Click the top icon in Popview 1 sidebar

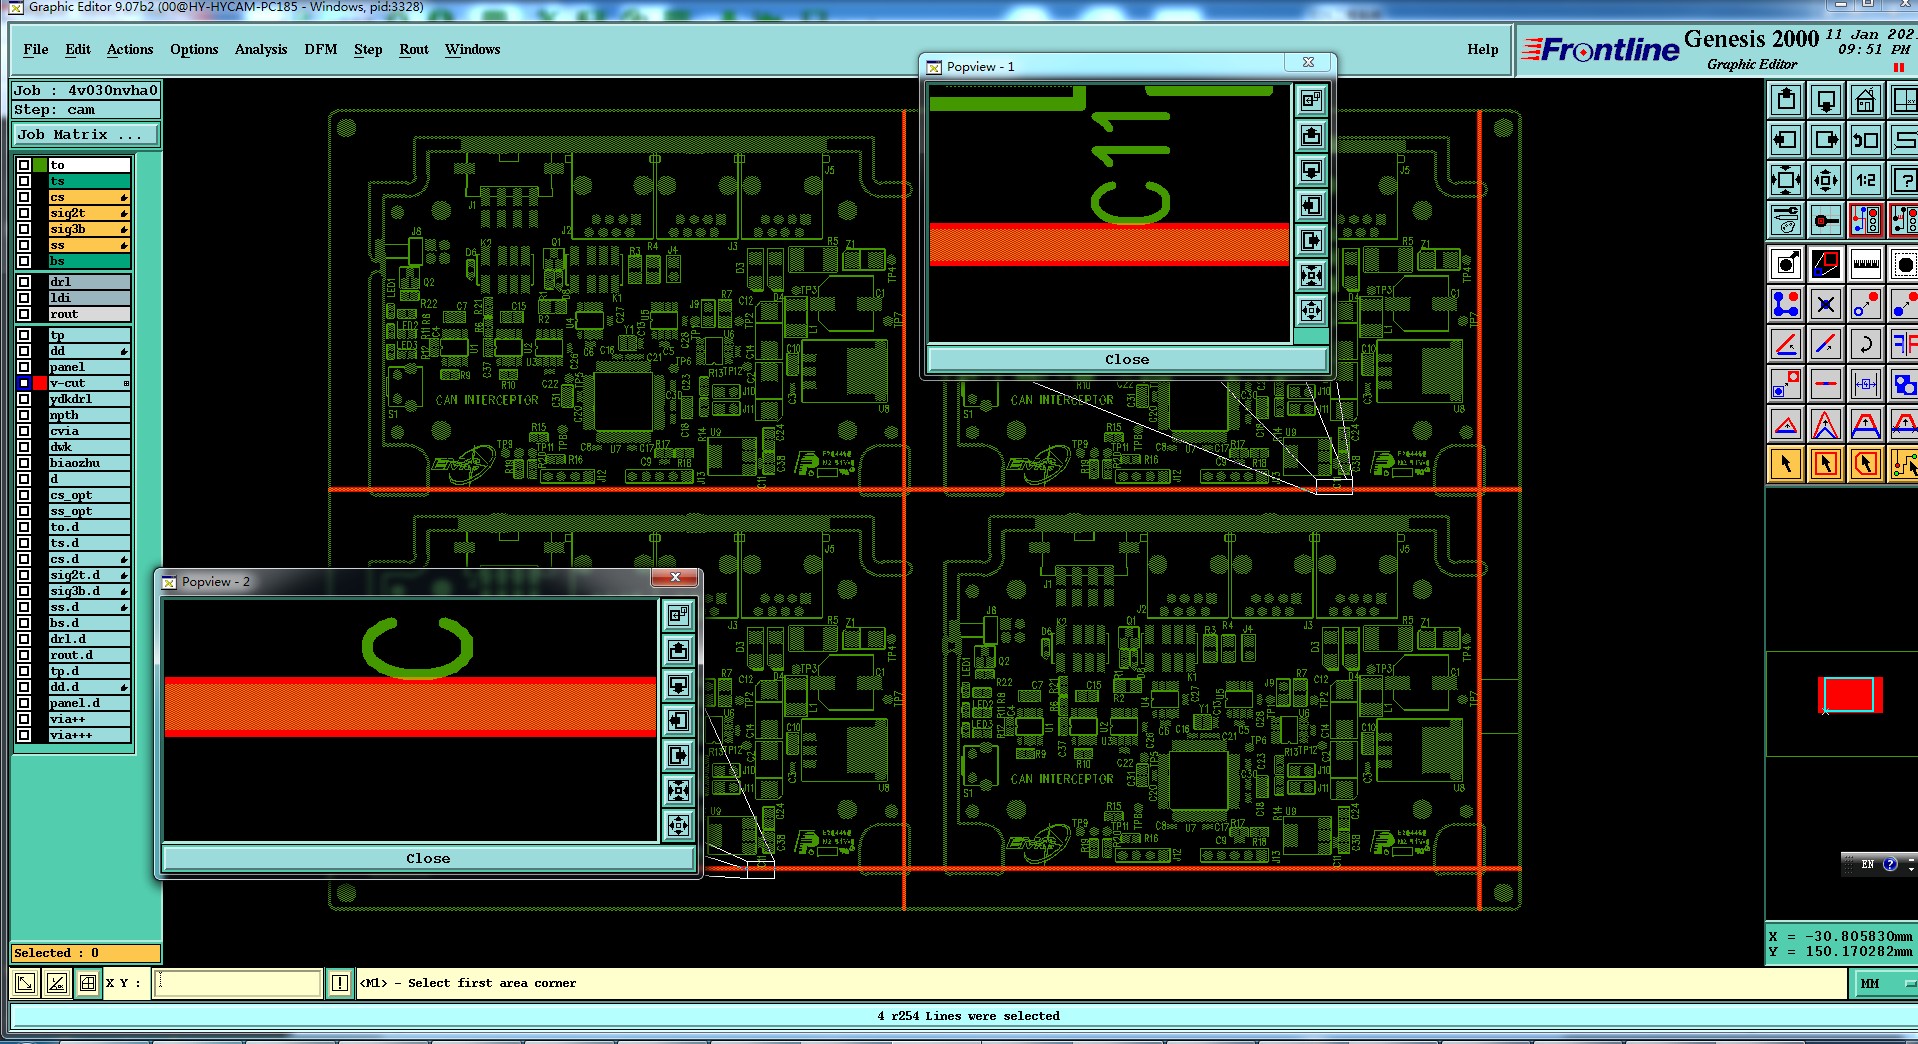click(1312, 100)
